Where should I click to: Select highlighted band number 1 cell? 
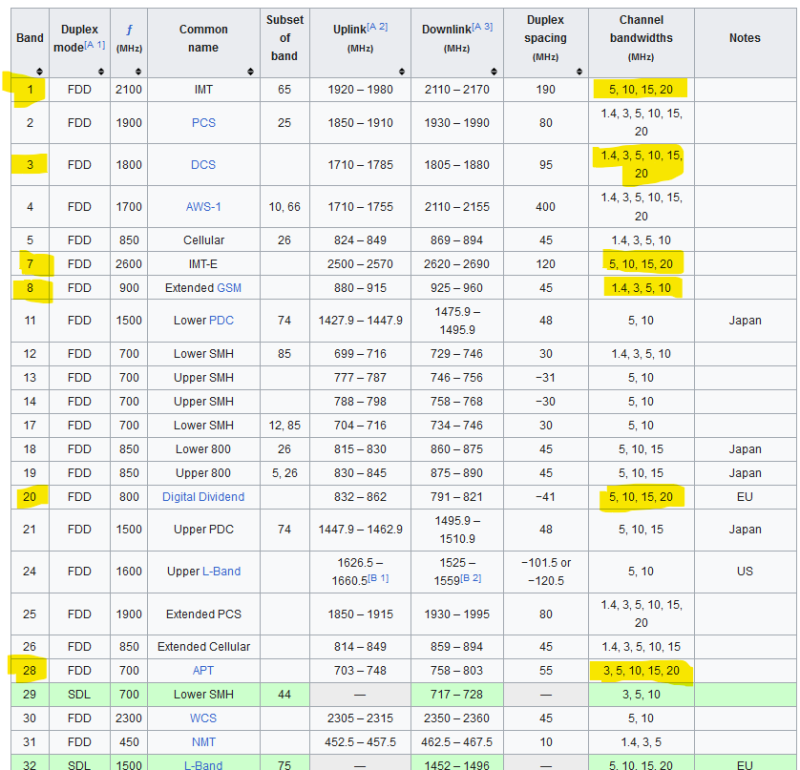coord(30,90)
